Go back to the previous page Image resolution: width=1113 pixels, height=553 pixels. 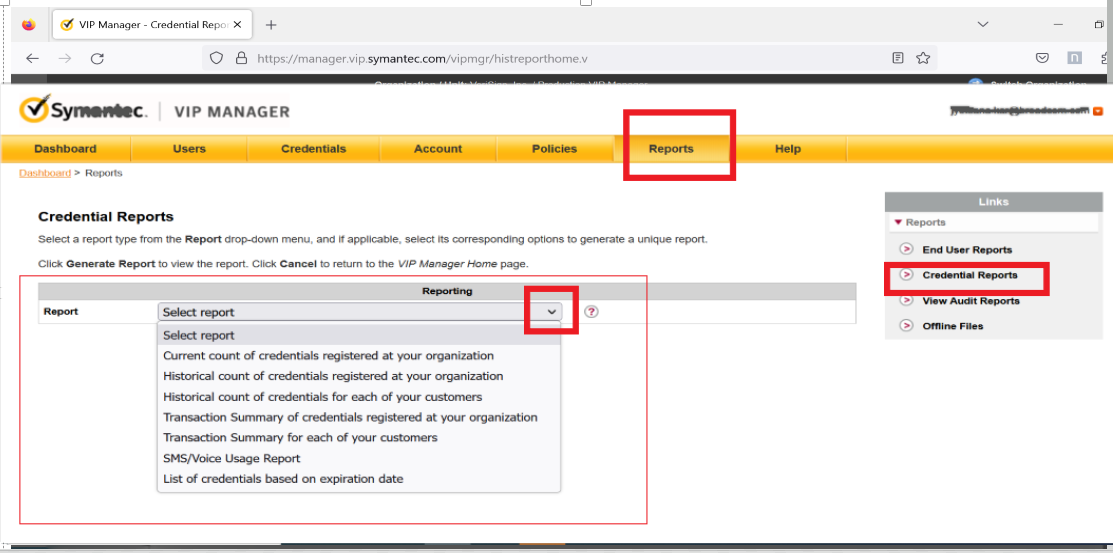coord(33,58)
